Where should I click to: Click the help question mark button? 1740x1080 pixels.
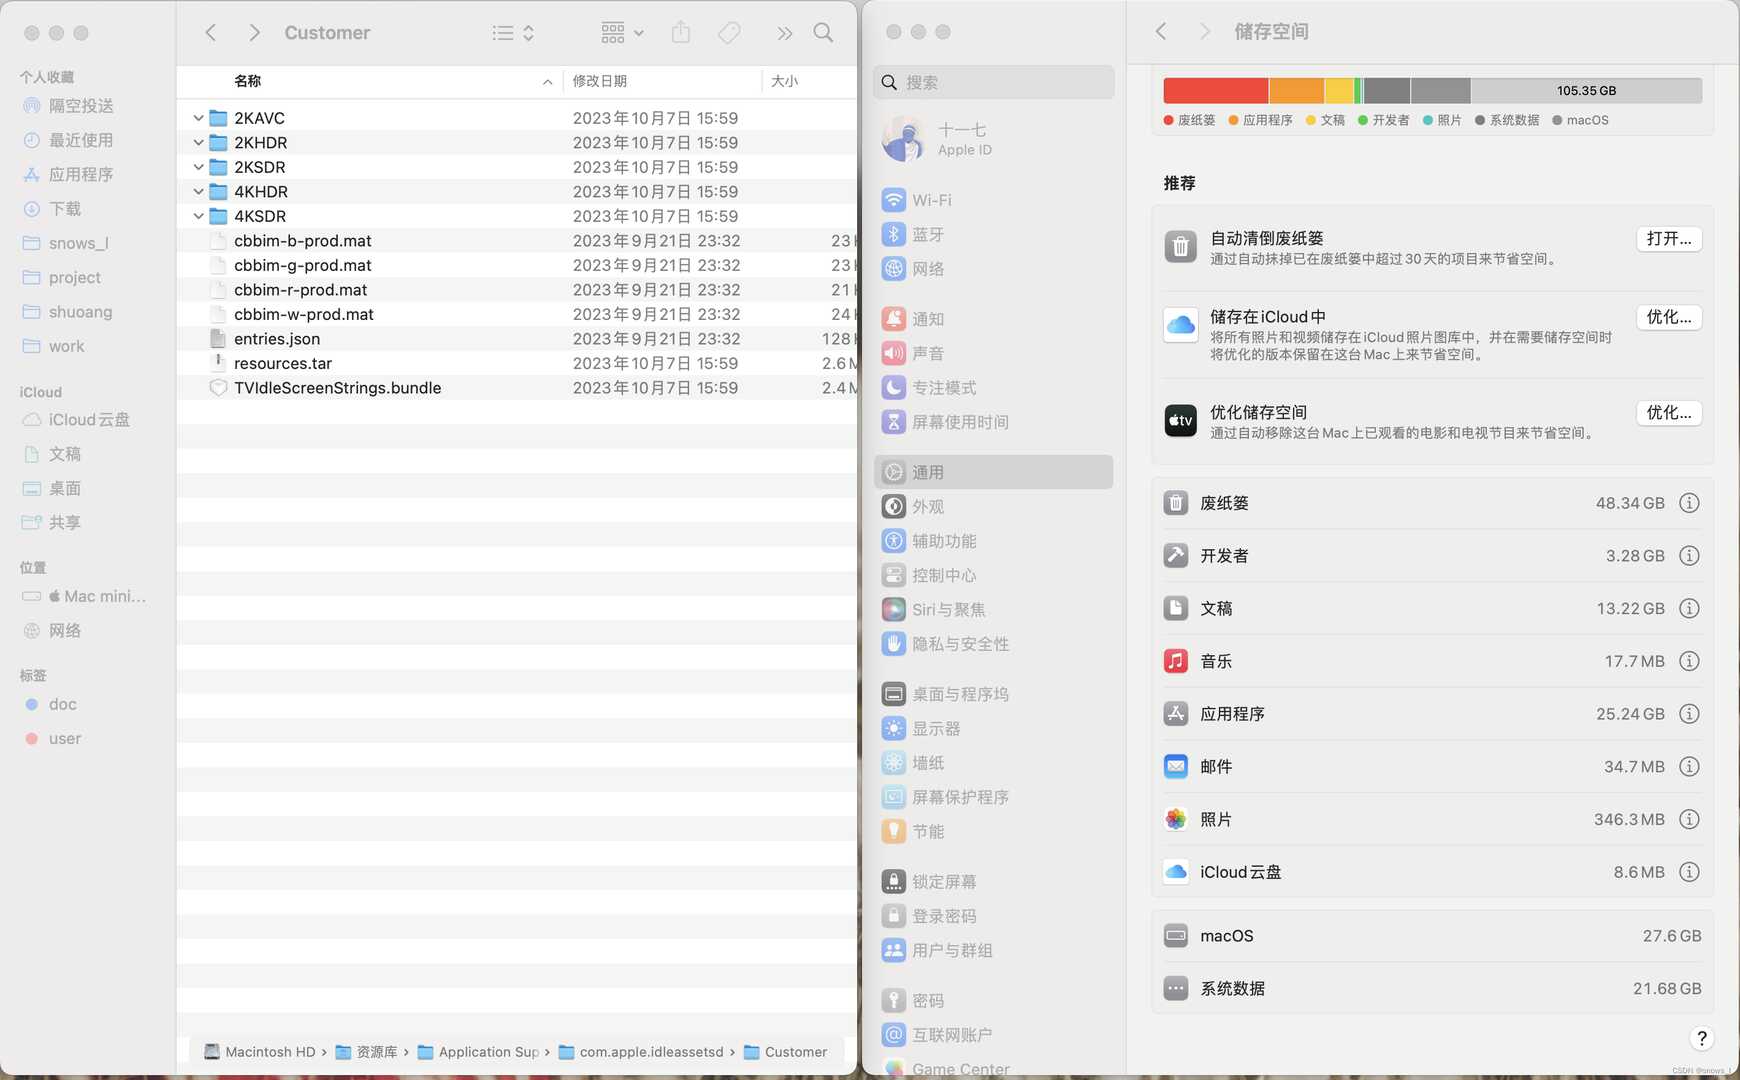coord(1701,1038)
